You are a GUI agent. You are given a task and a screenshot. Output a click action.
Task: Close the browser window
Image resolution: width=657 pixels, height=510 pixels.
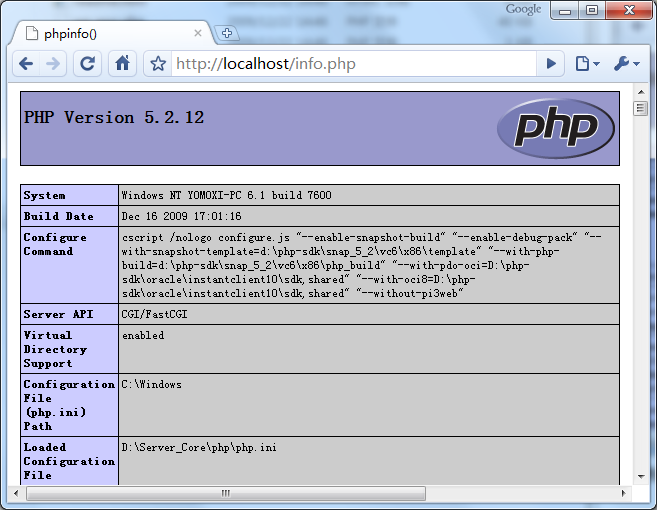pyautogui.click(x=629, y=10)
